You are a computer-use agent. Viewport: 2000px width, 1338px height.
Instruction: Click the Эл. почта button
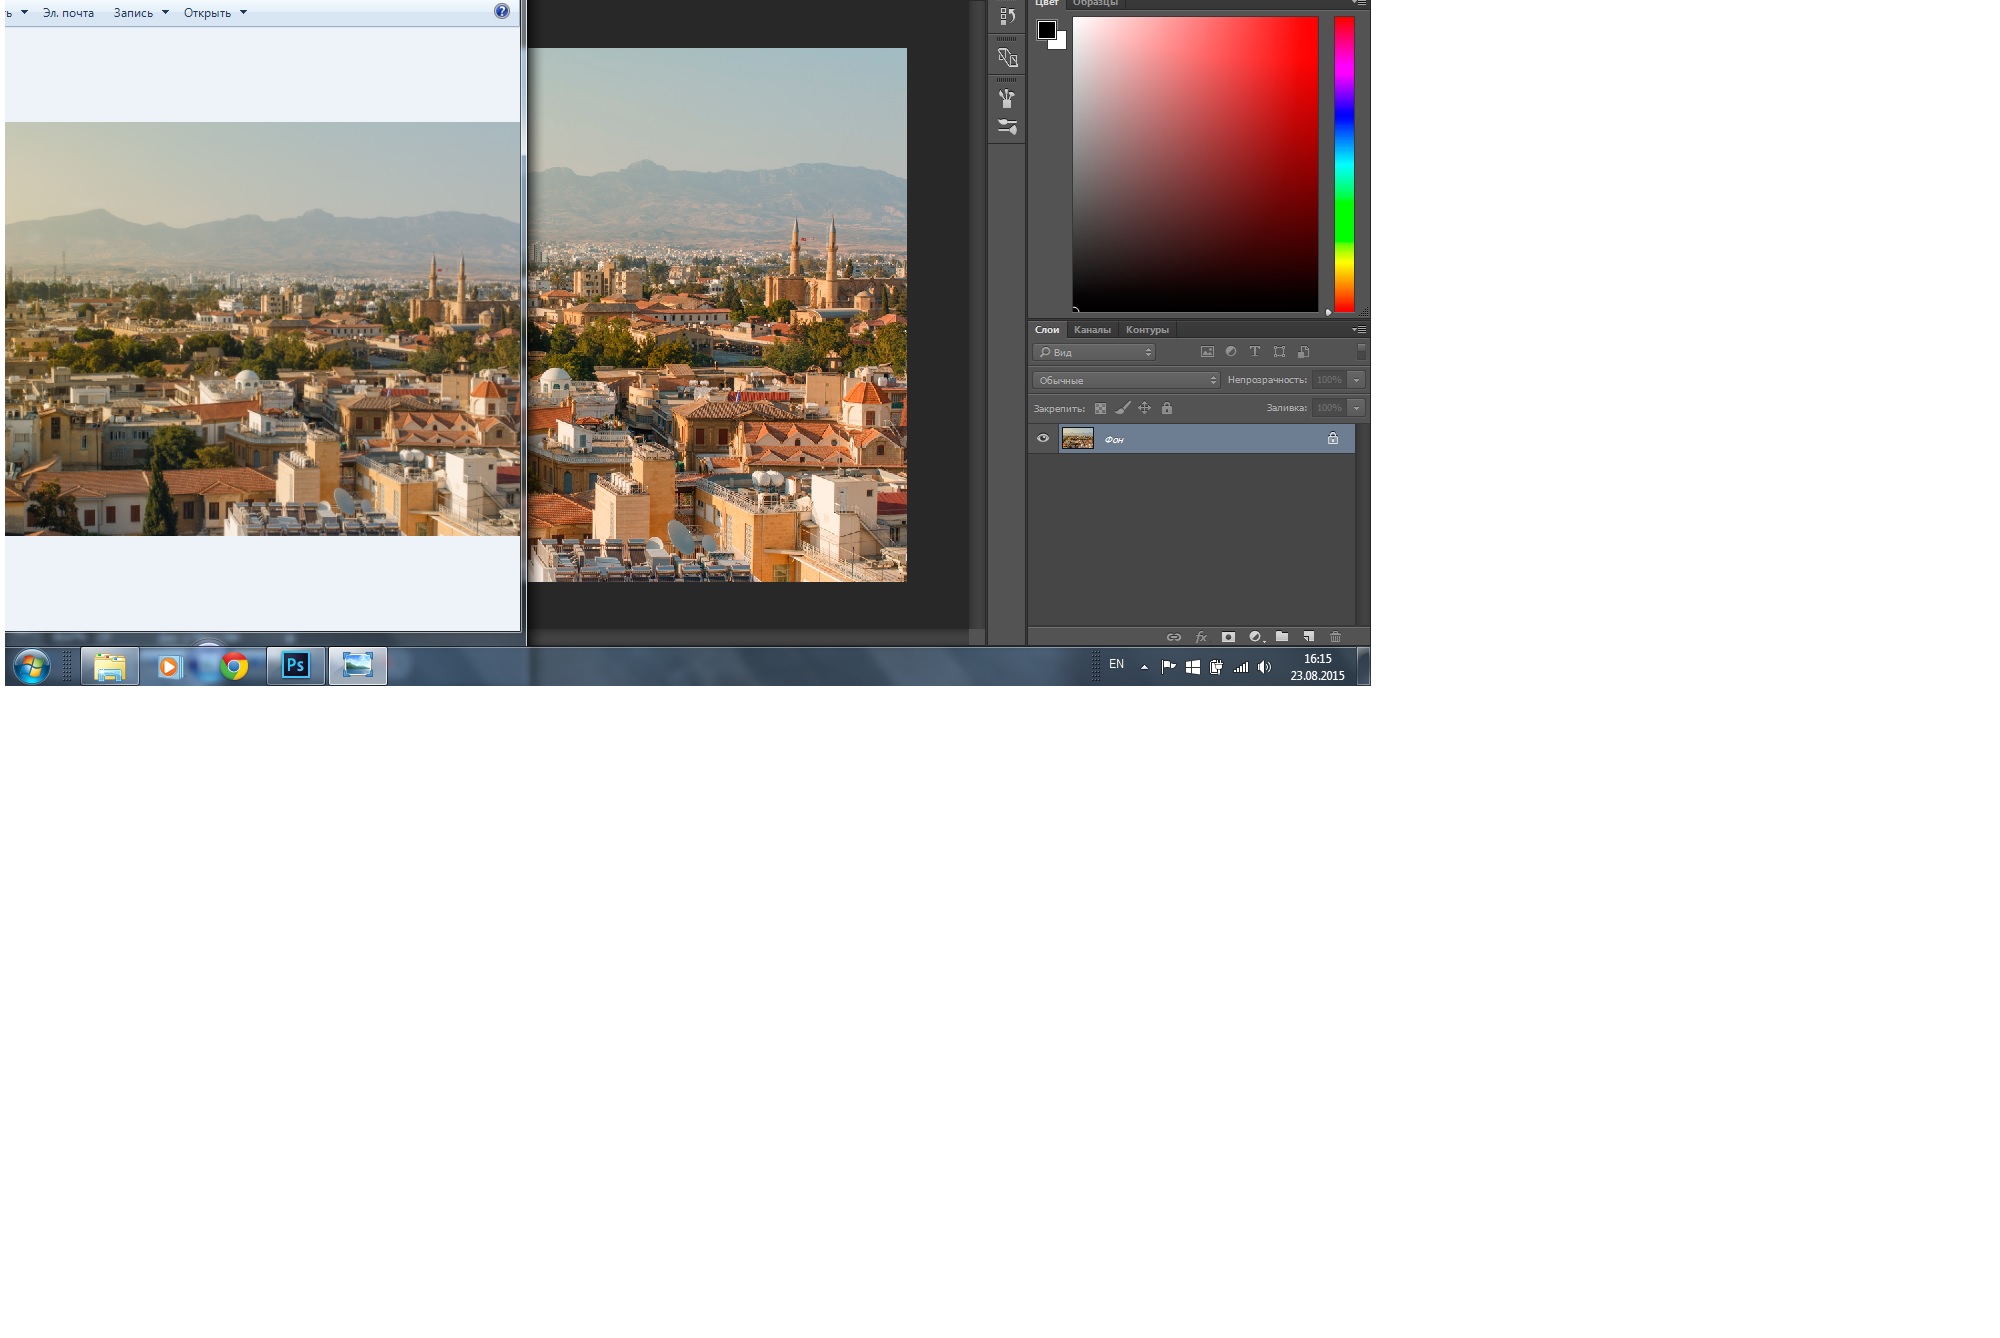68,13
